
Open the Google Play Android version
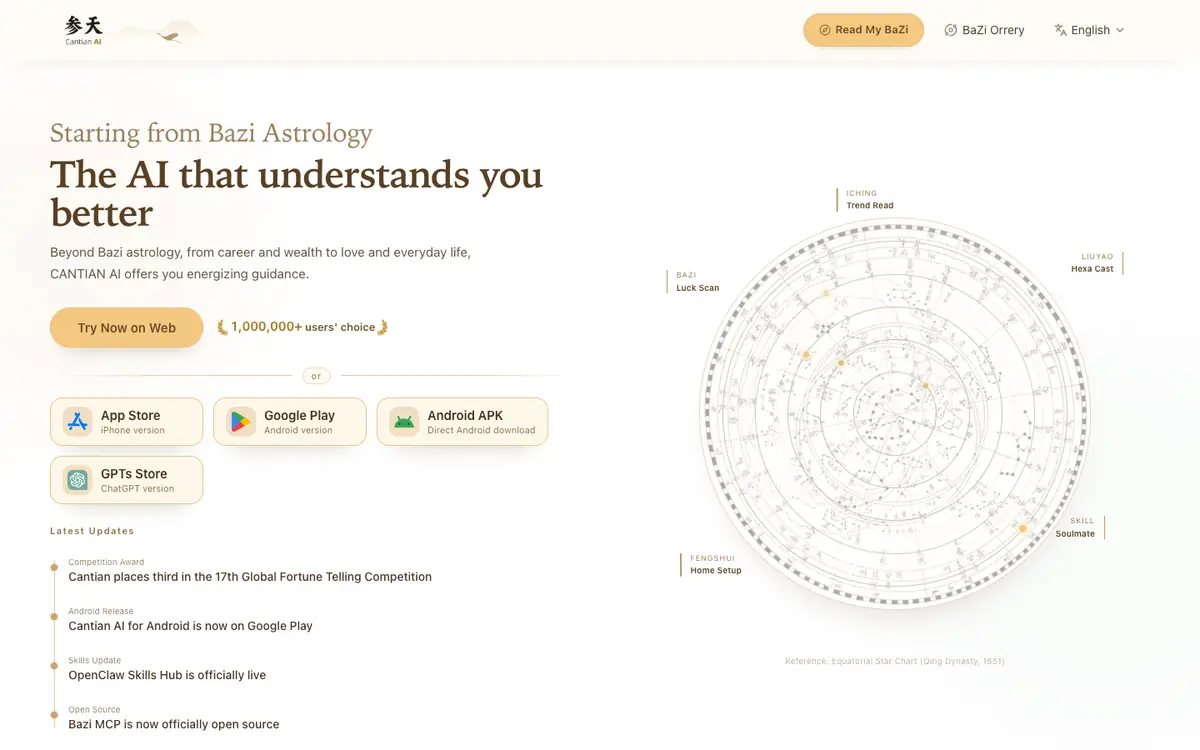(290, 422)
